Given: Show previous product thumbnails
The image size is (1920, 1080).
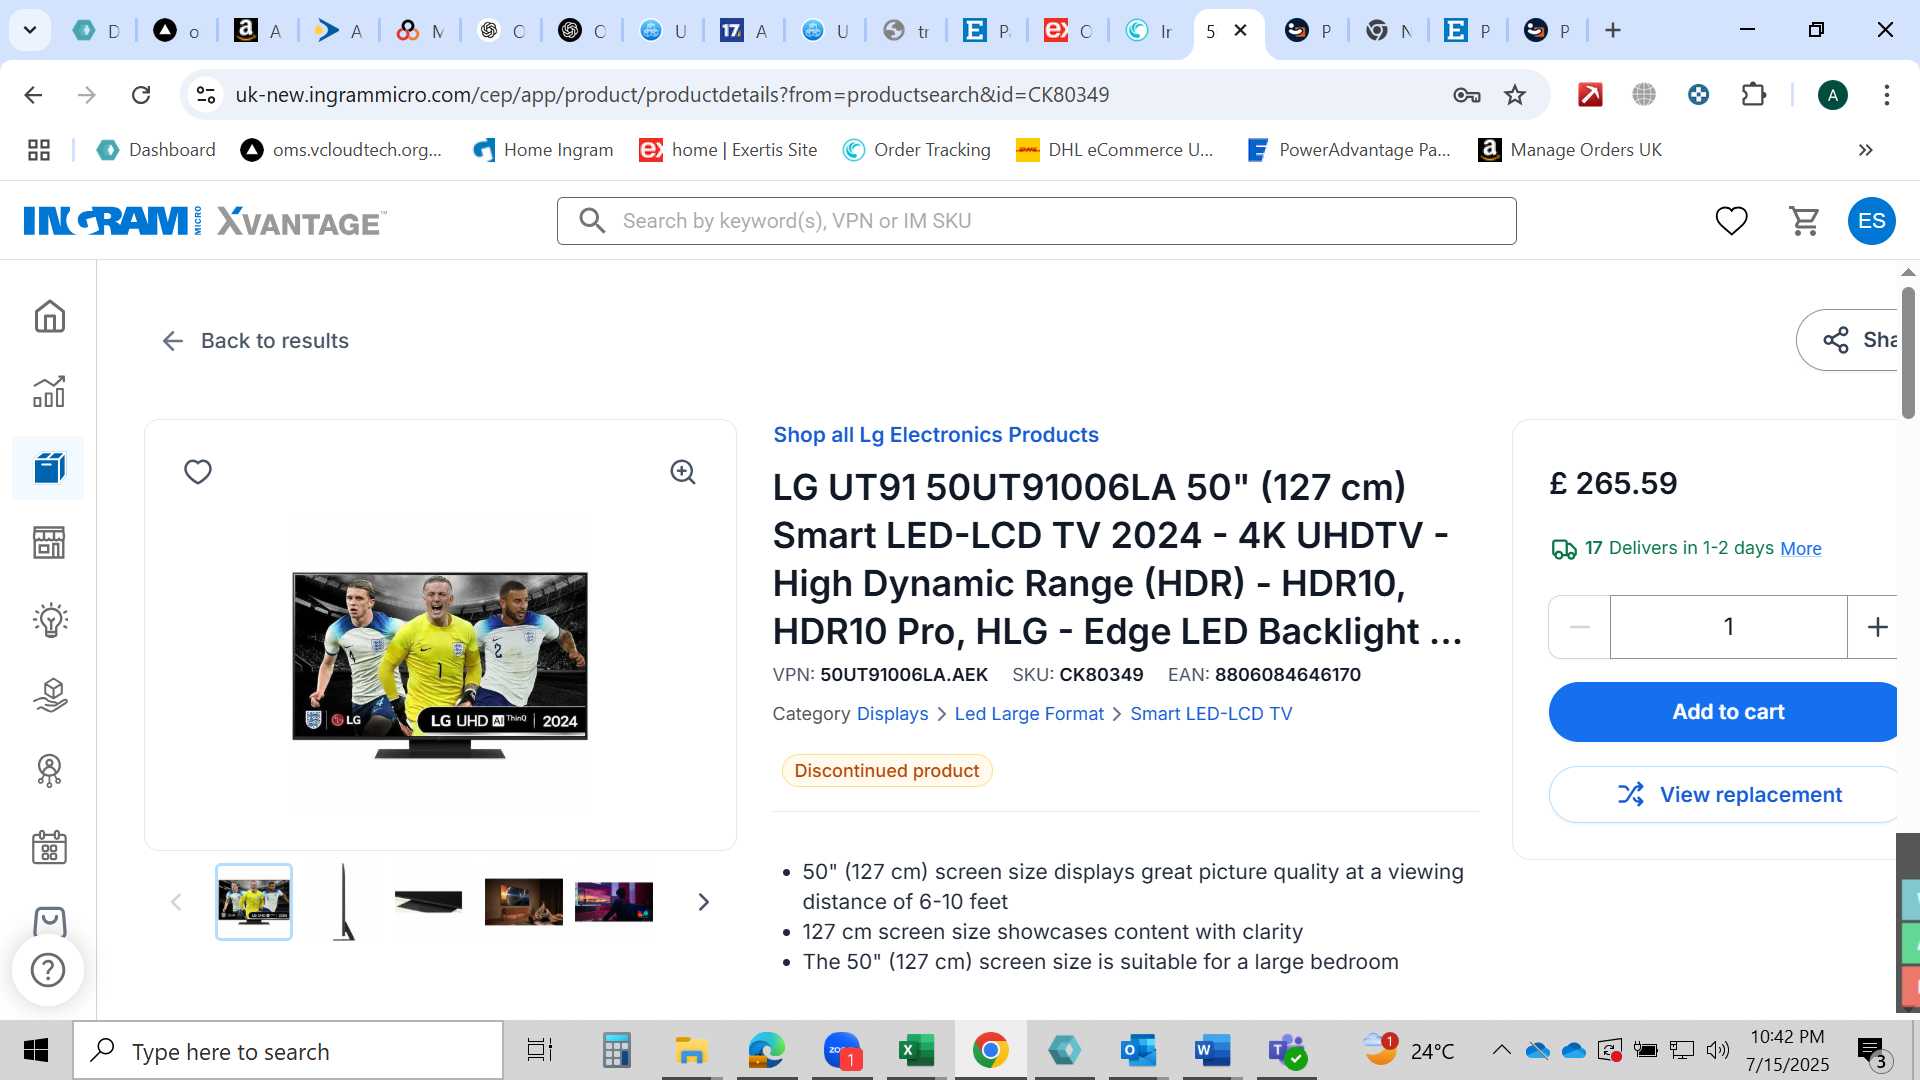Looking at the screenshot, I should [176, 902].
